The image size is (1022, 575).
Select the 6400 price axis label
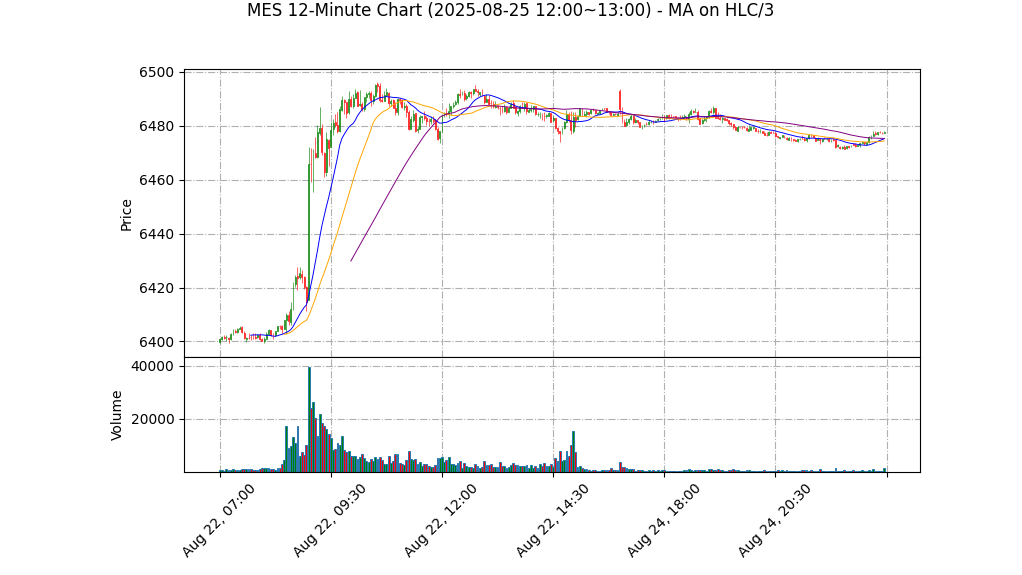(x=156, y=342)
